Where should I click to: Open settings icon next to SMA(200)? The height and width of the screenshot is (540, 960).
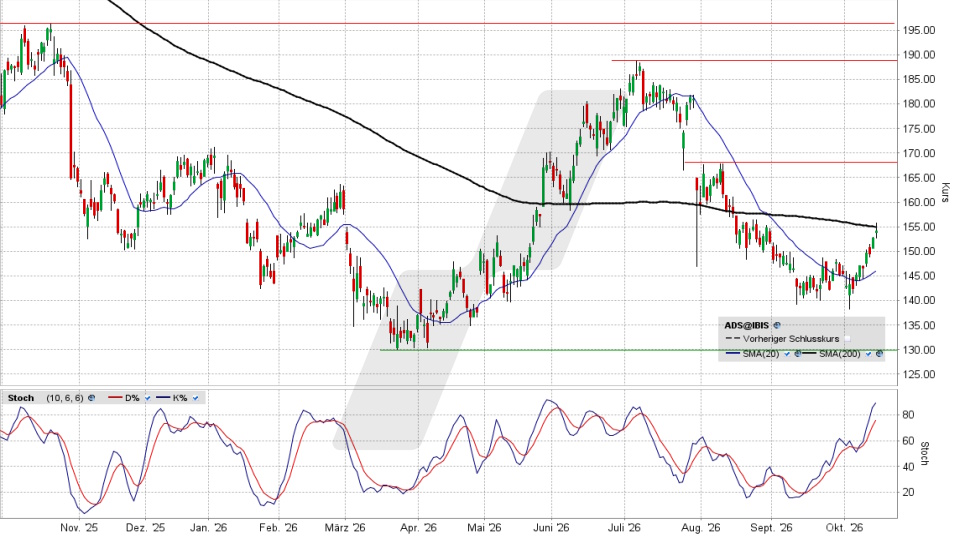(879, 354)
